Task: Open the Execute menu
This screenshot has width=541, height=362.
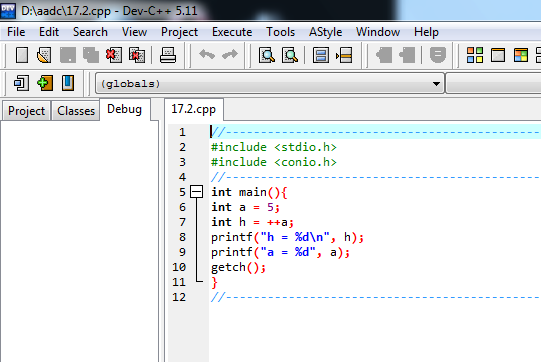Action: coord(232,32)
